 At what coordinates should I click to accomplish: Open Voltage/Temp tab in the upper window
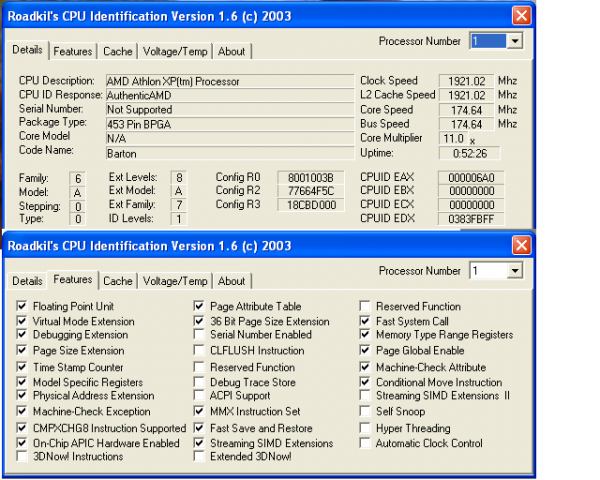coord(175,51)
